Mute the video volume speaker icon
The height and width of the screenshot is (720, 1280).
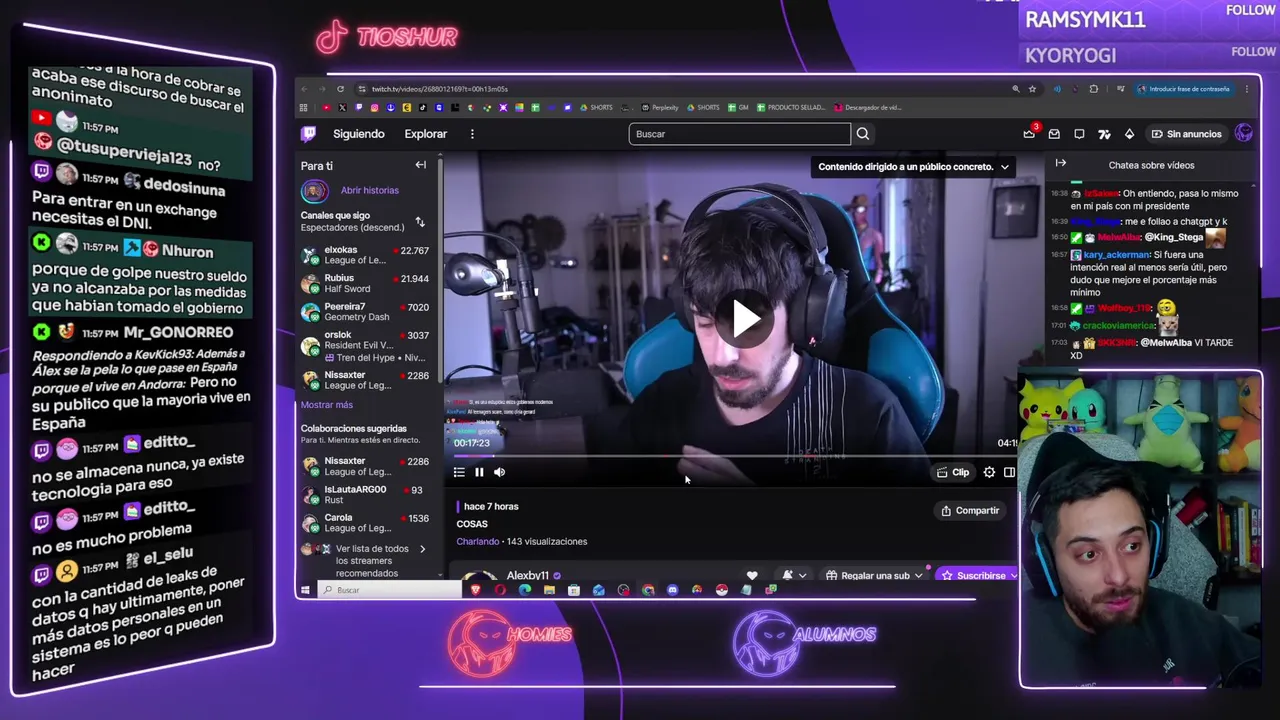pos(499,472)
